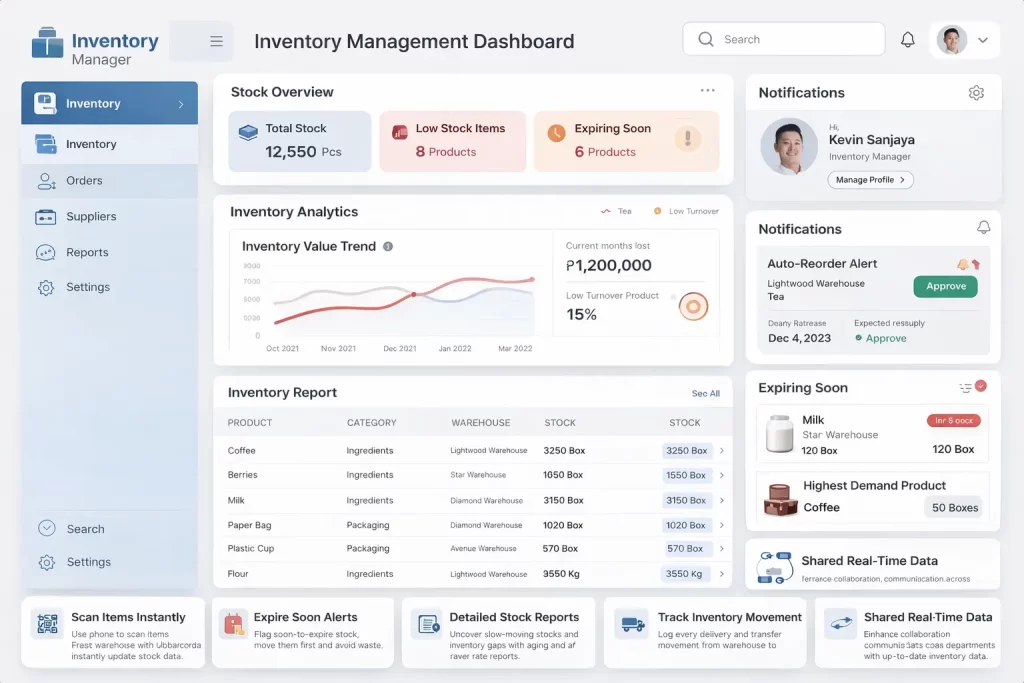
Task: Click the Low Turnover Product progress ring
Action: tap(691, 308)
